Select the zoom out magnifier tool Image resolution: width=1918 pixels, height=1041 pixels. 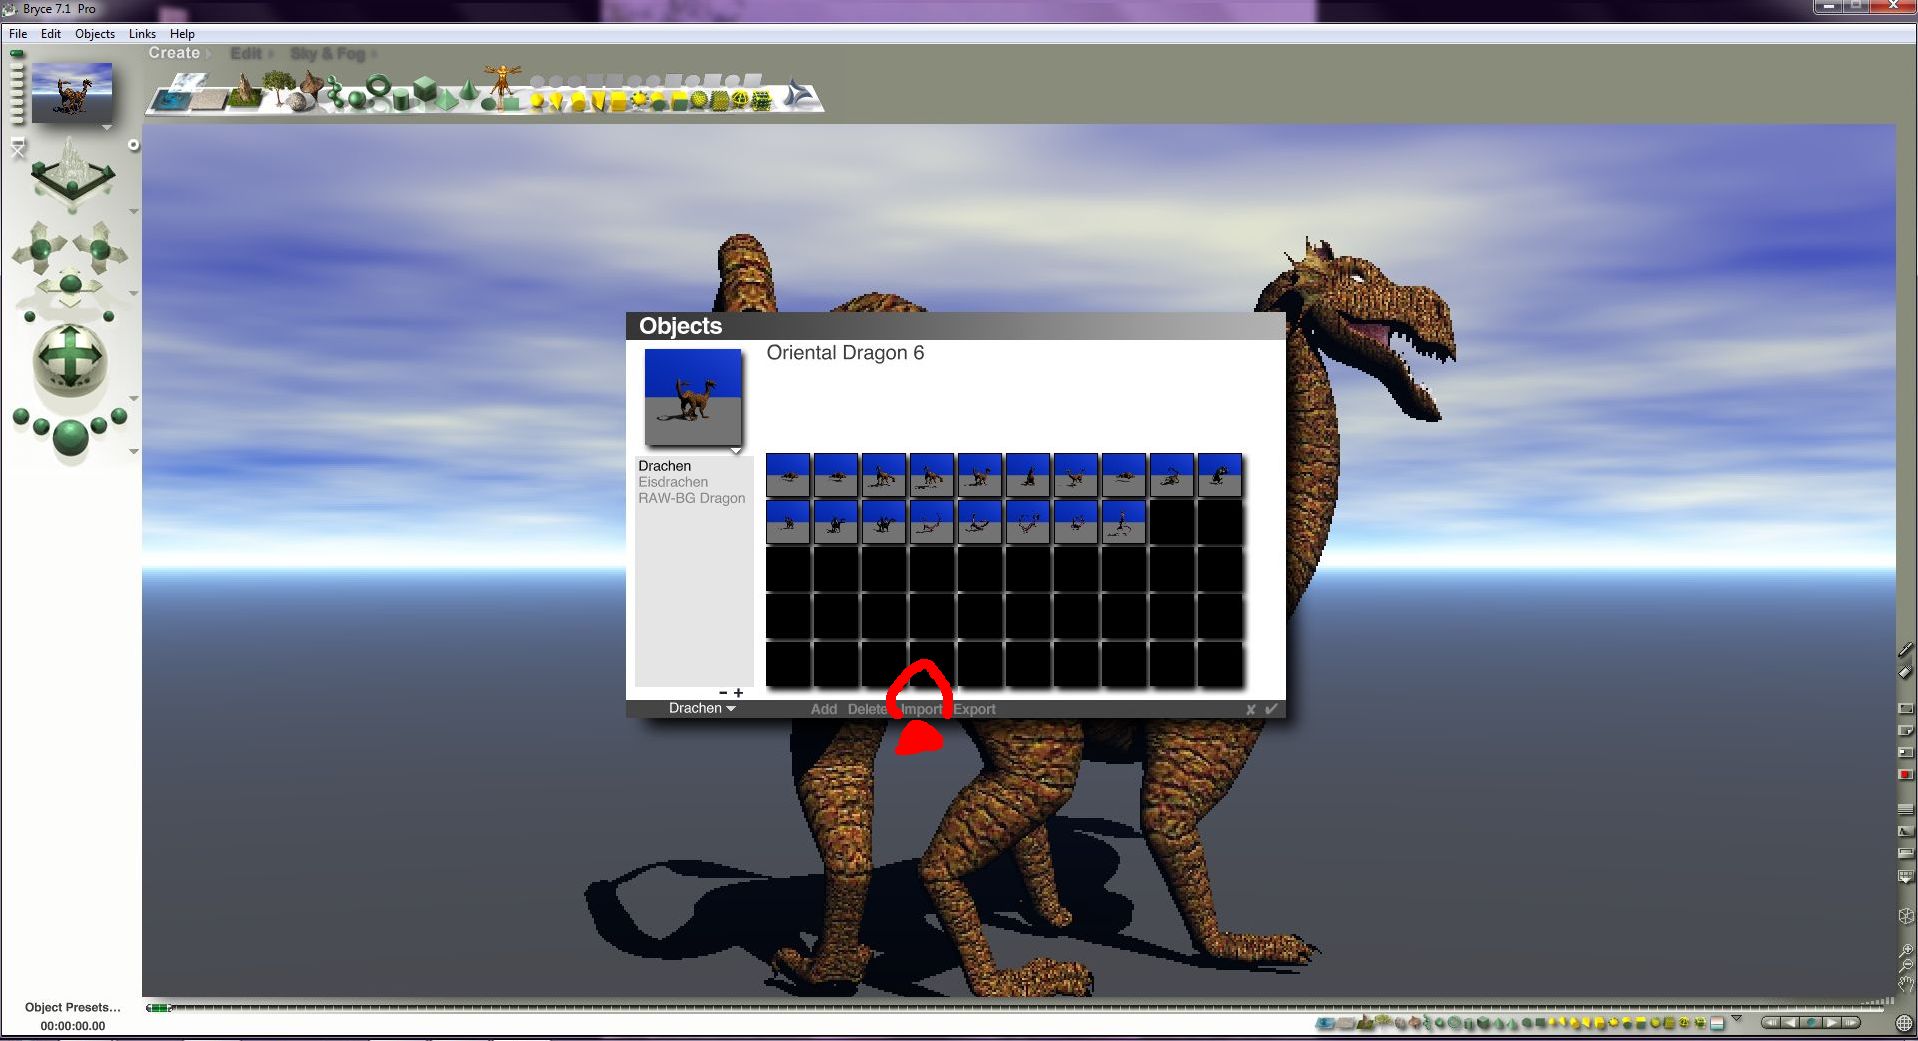pos(1906,966)
